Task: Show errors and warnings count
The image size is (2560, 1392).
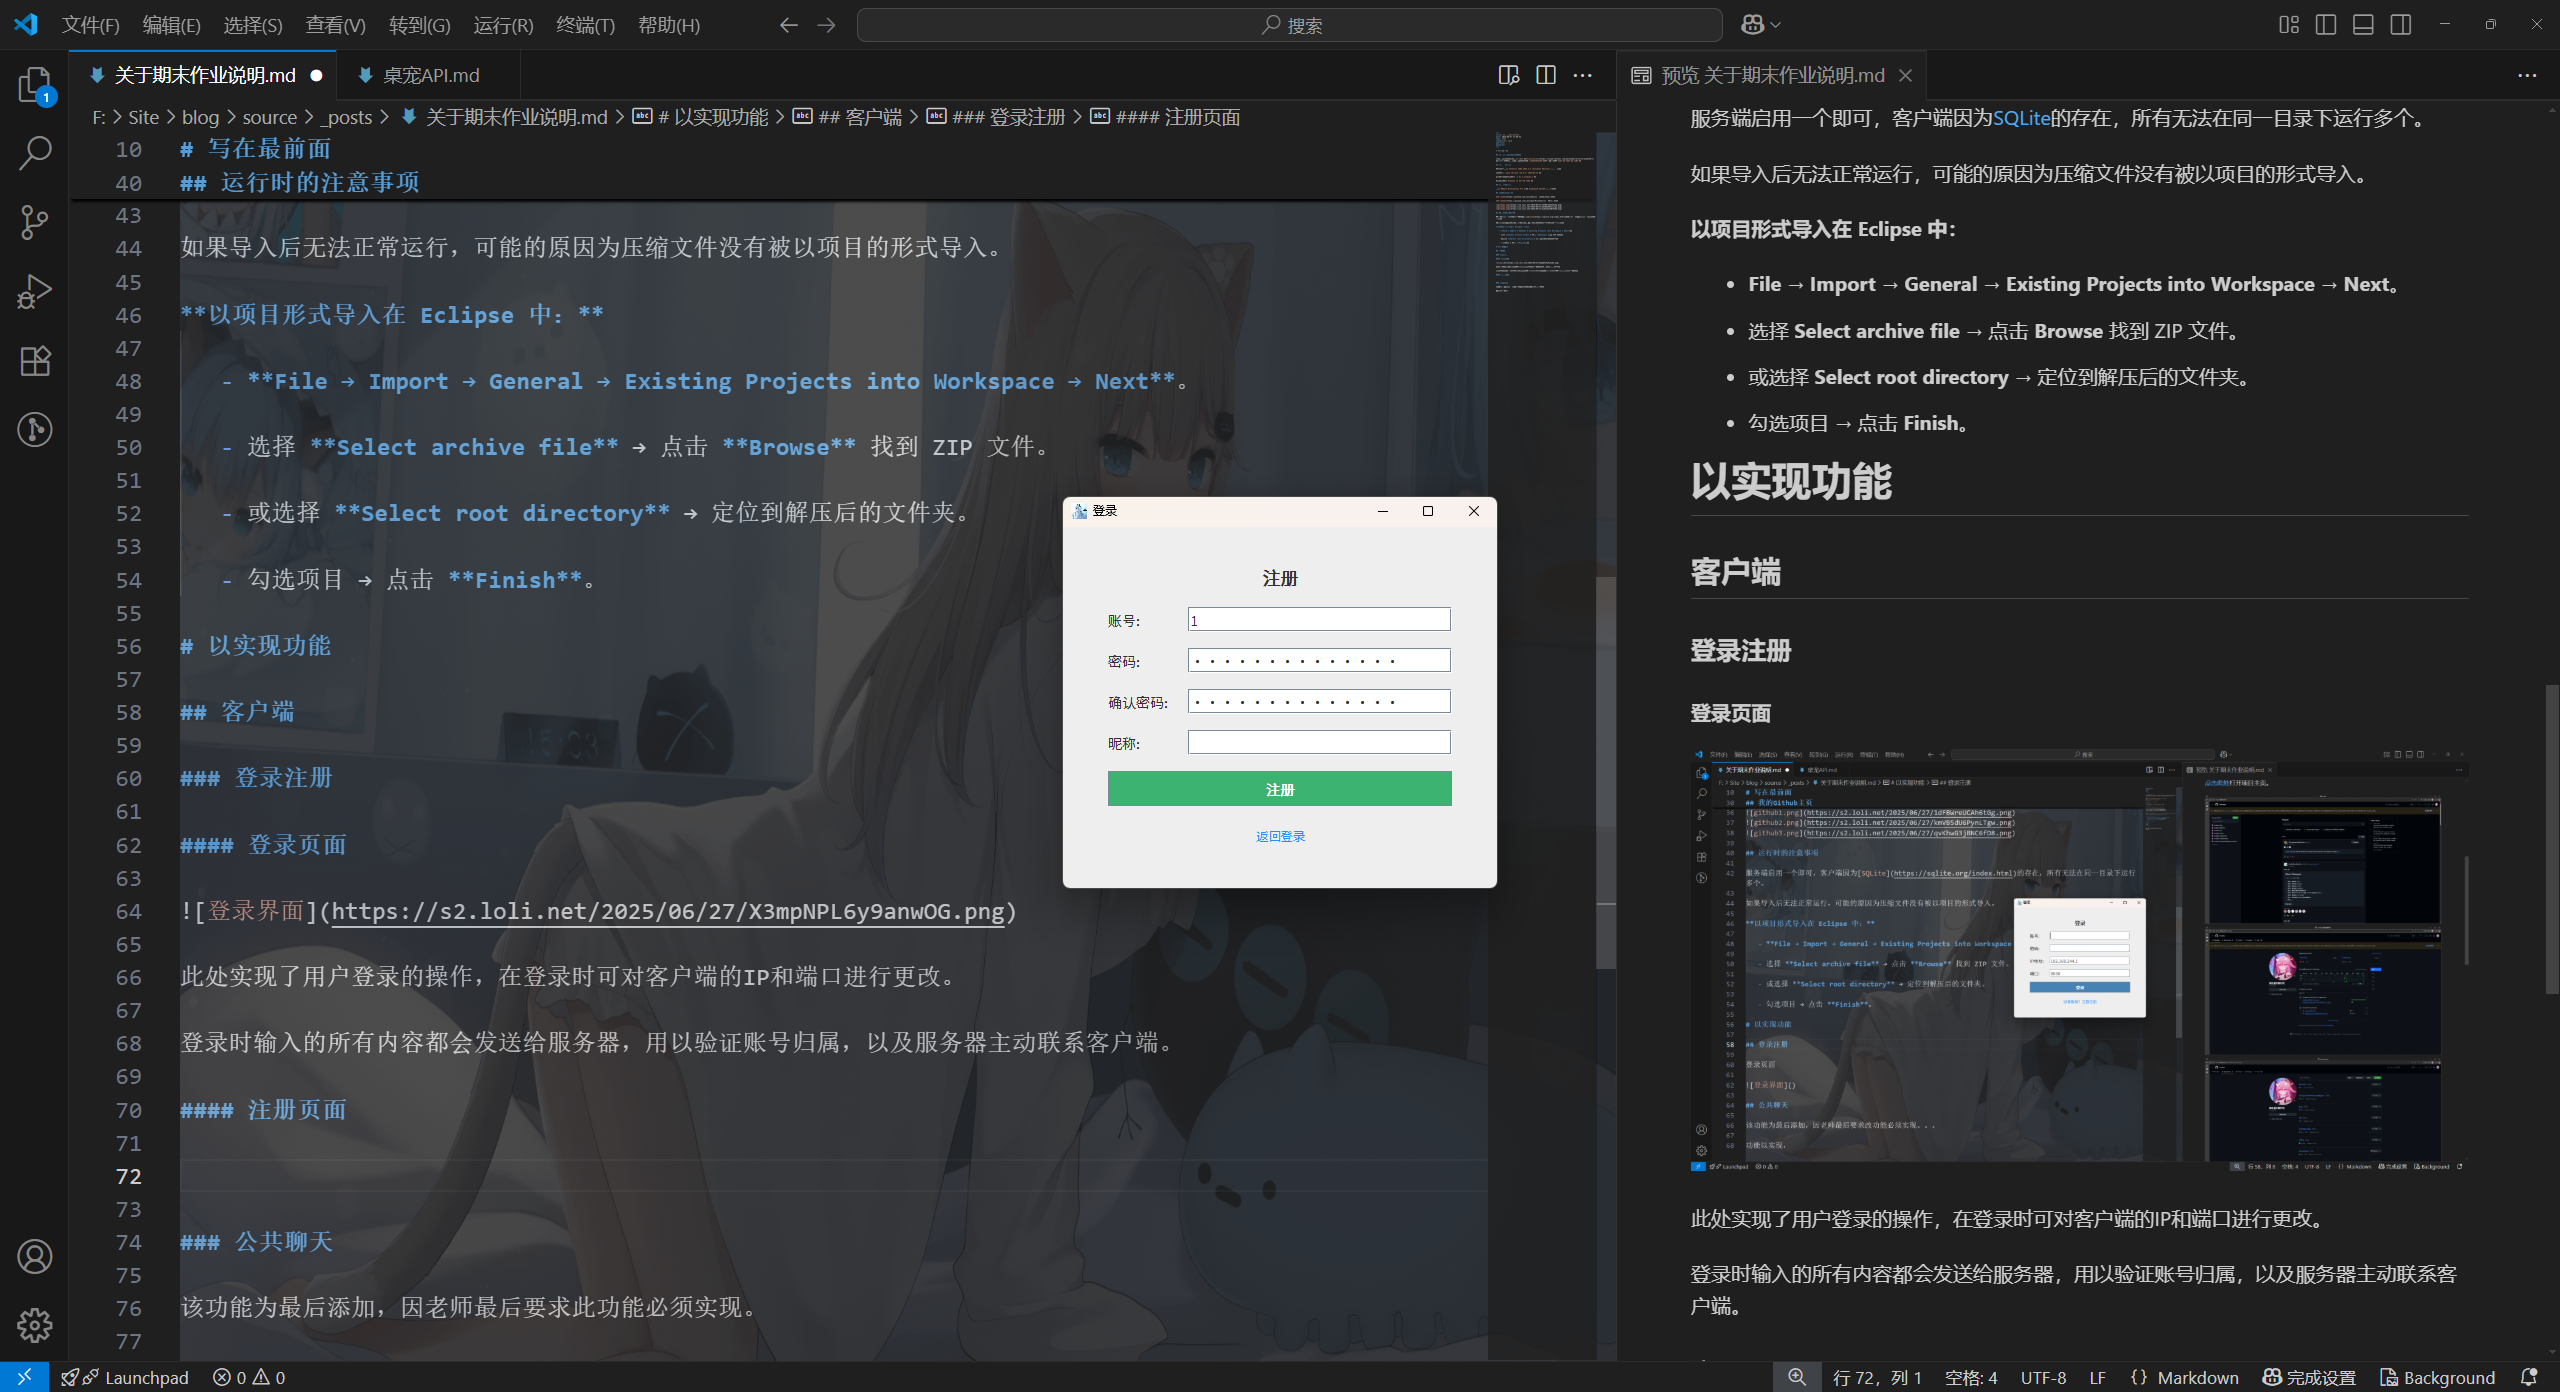Action: tap(249, 1377)
